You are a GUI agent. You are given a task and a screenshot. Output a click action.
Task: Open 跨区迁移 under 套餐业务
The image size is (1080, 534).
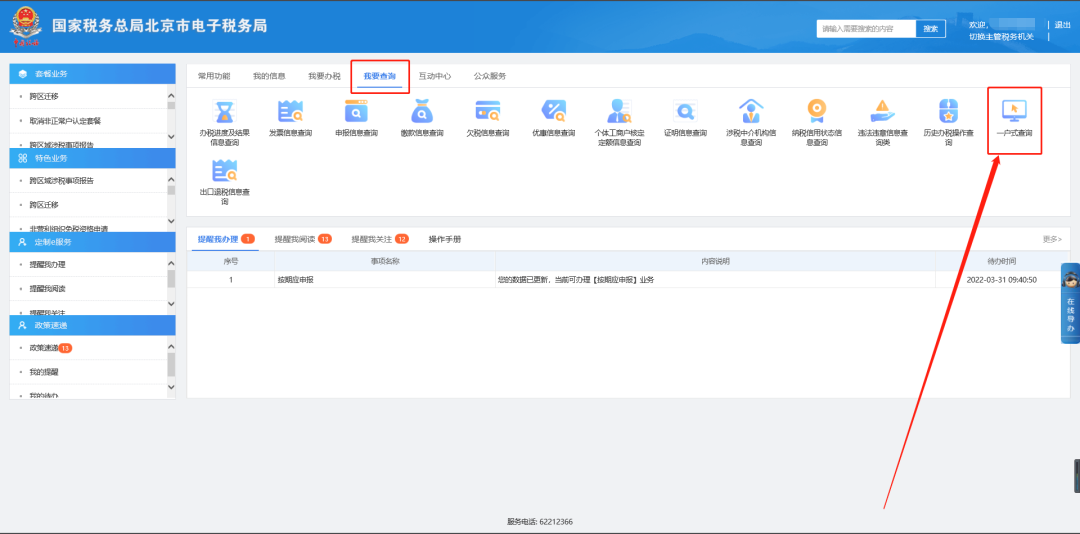point(44,96)
